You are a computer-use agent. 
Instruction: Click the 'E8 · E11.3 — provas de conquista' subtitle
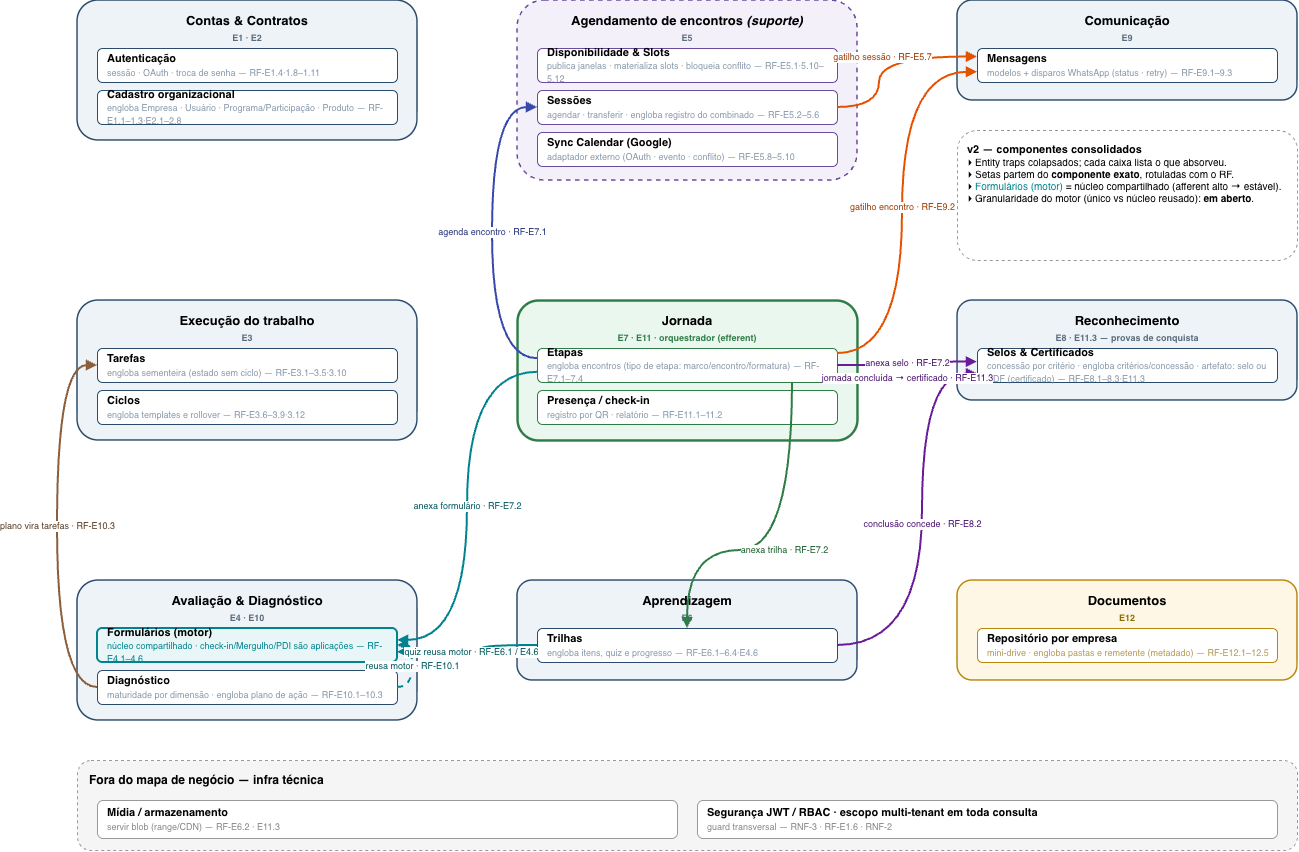(1127, 338)
